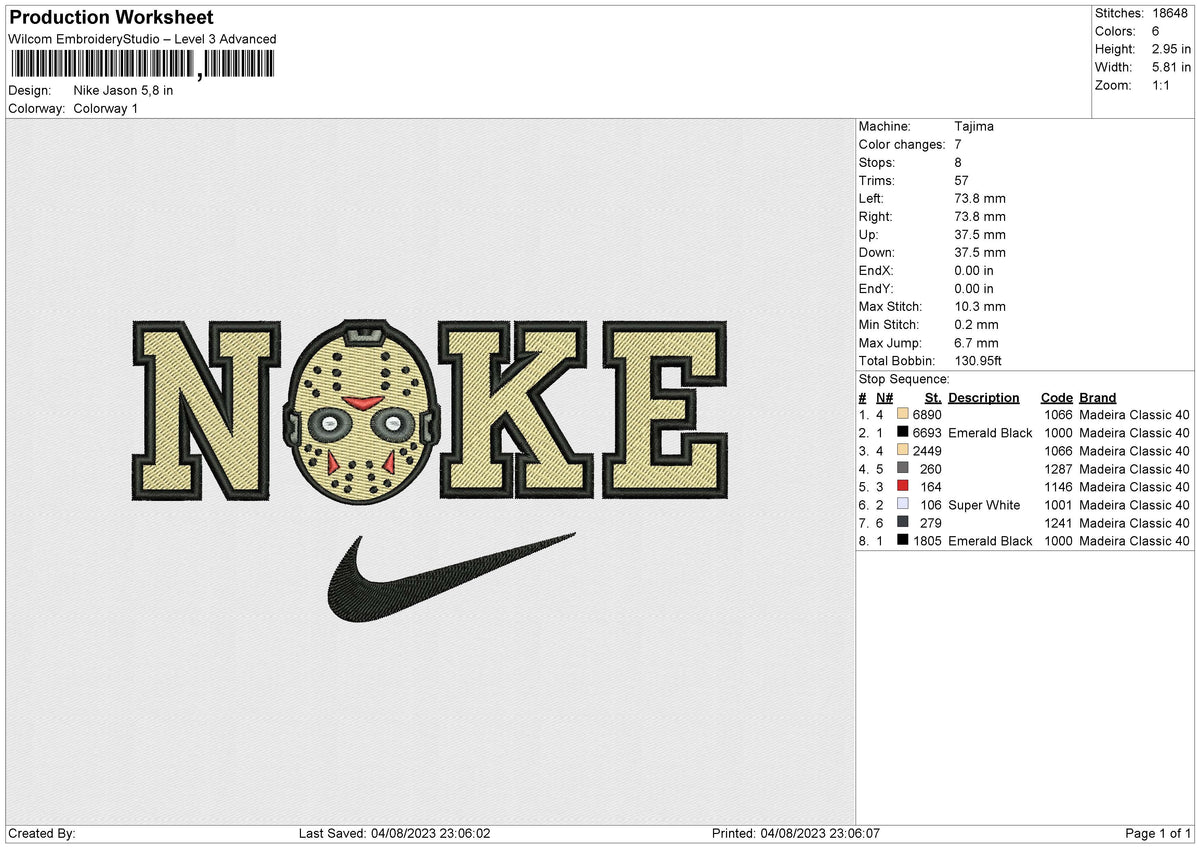Screen dimensions: 1200x848
Task: Click the 'Down:' measurement label
Action: tap(877, 252)
